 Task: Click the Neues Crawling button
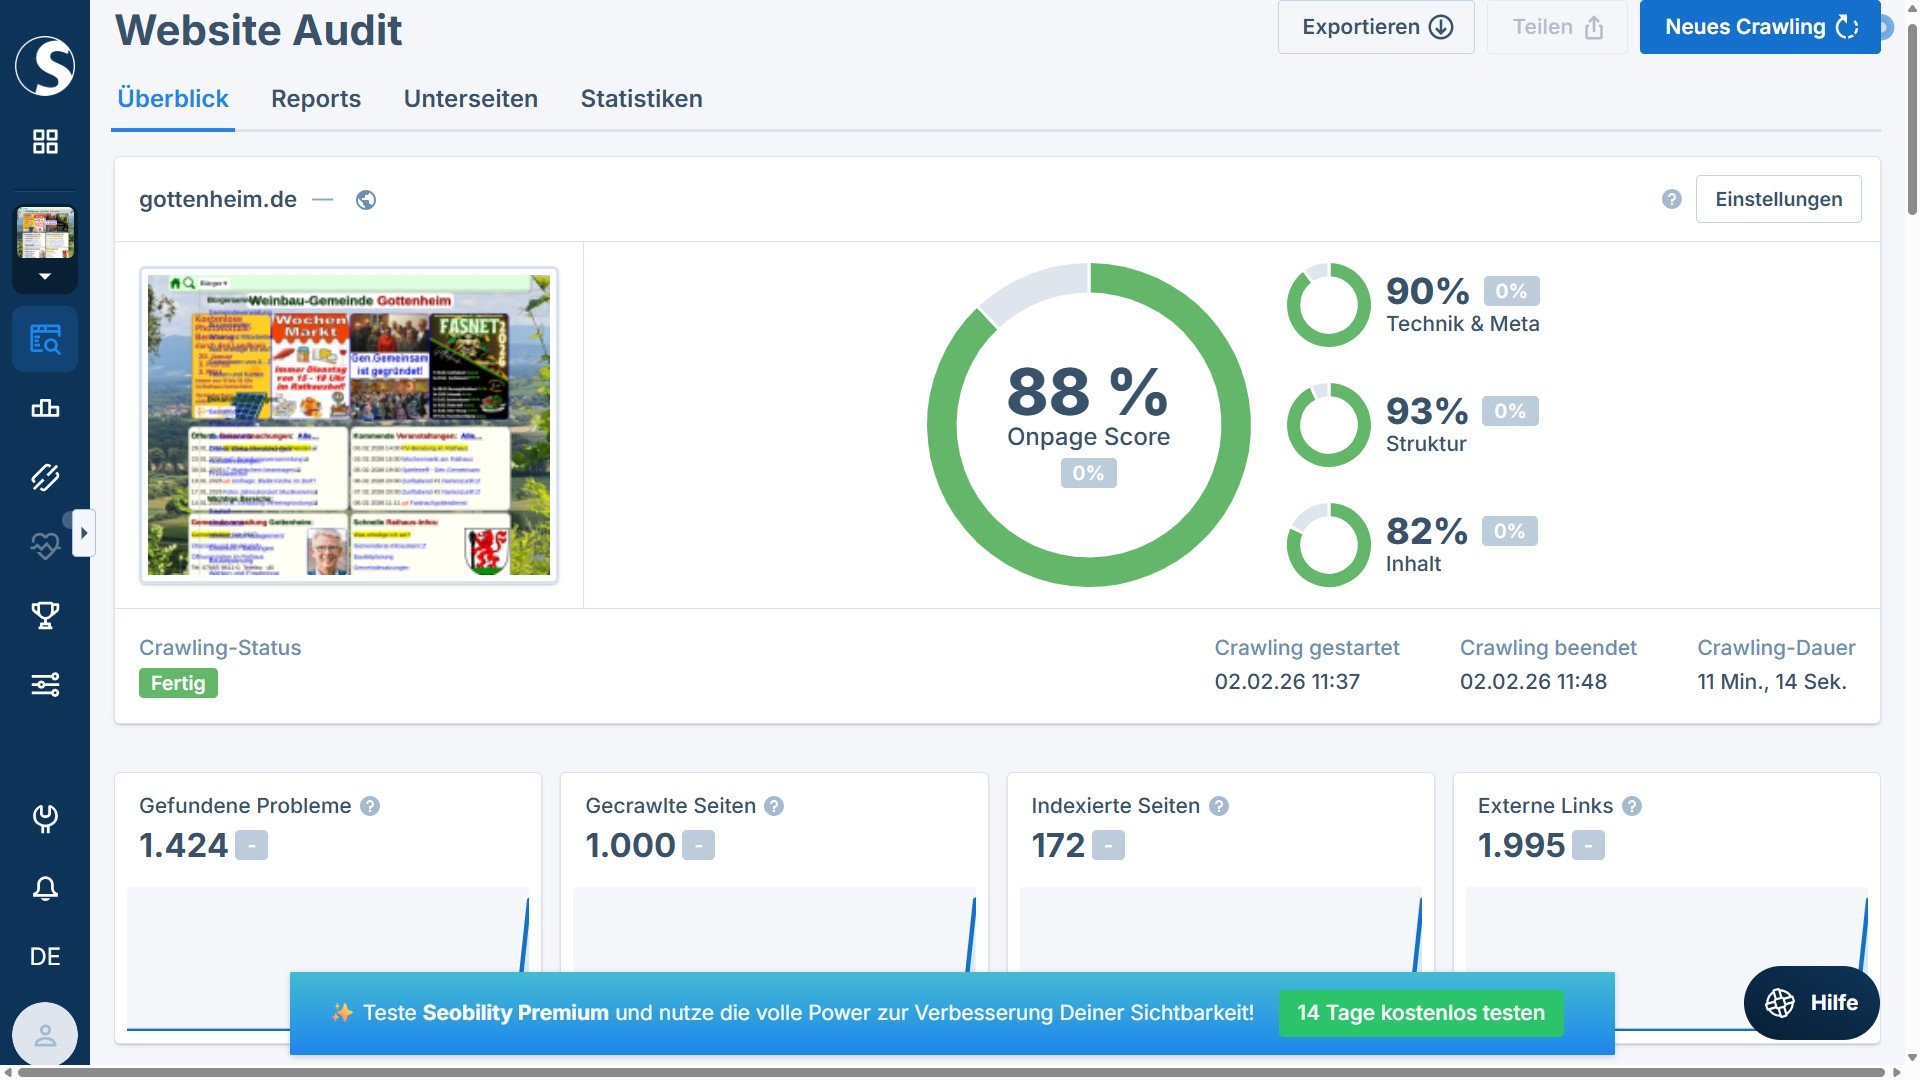coord(1759,27)
